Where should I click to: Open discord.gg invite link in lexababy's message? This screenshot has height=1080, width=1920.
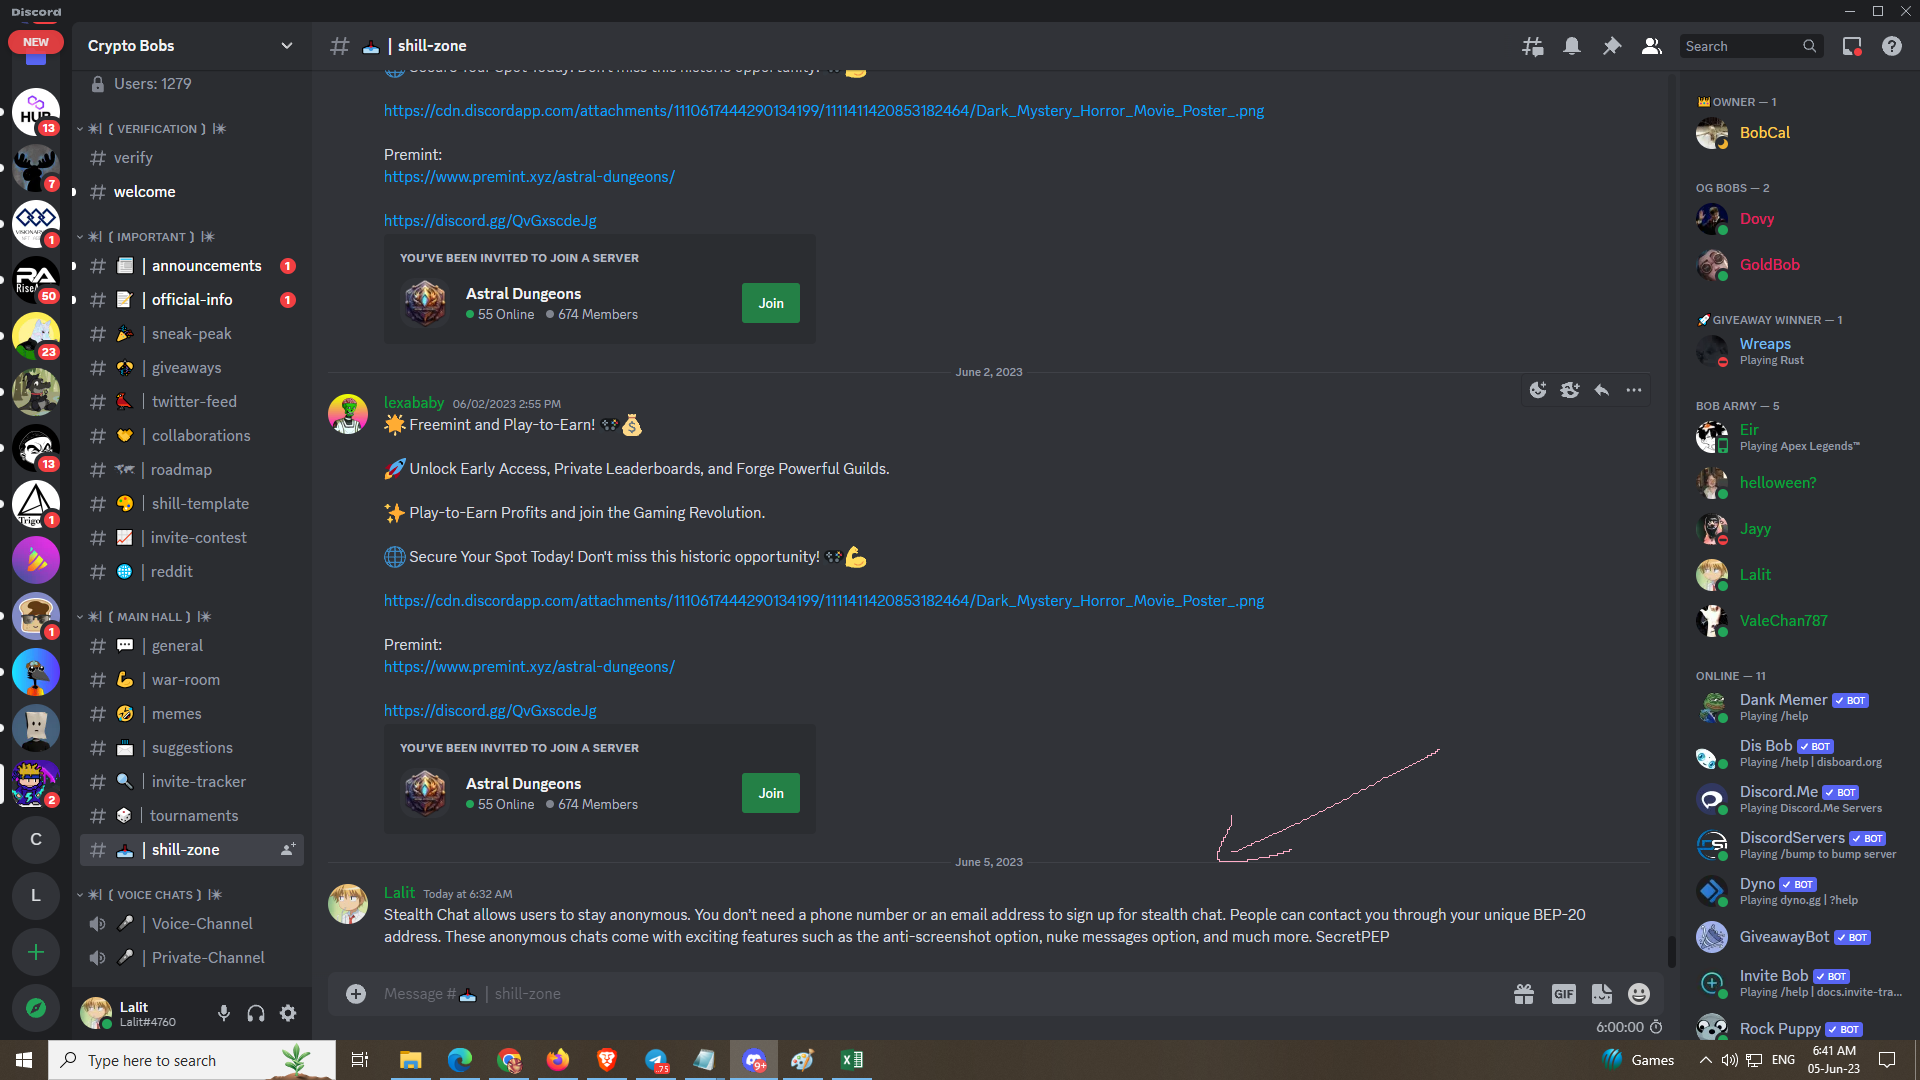pyautogui.click(x=490, y=711)
